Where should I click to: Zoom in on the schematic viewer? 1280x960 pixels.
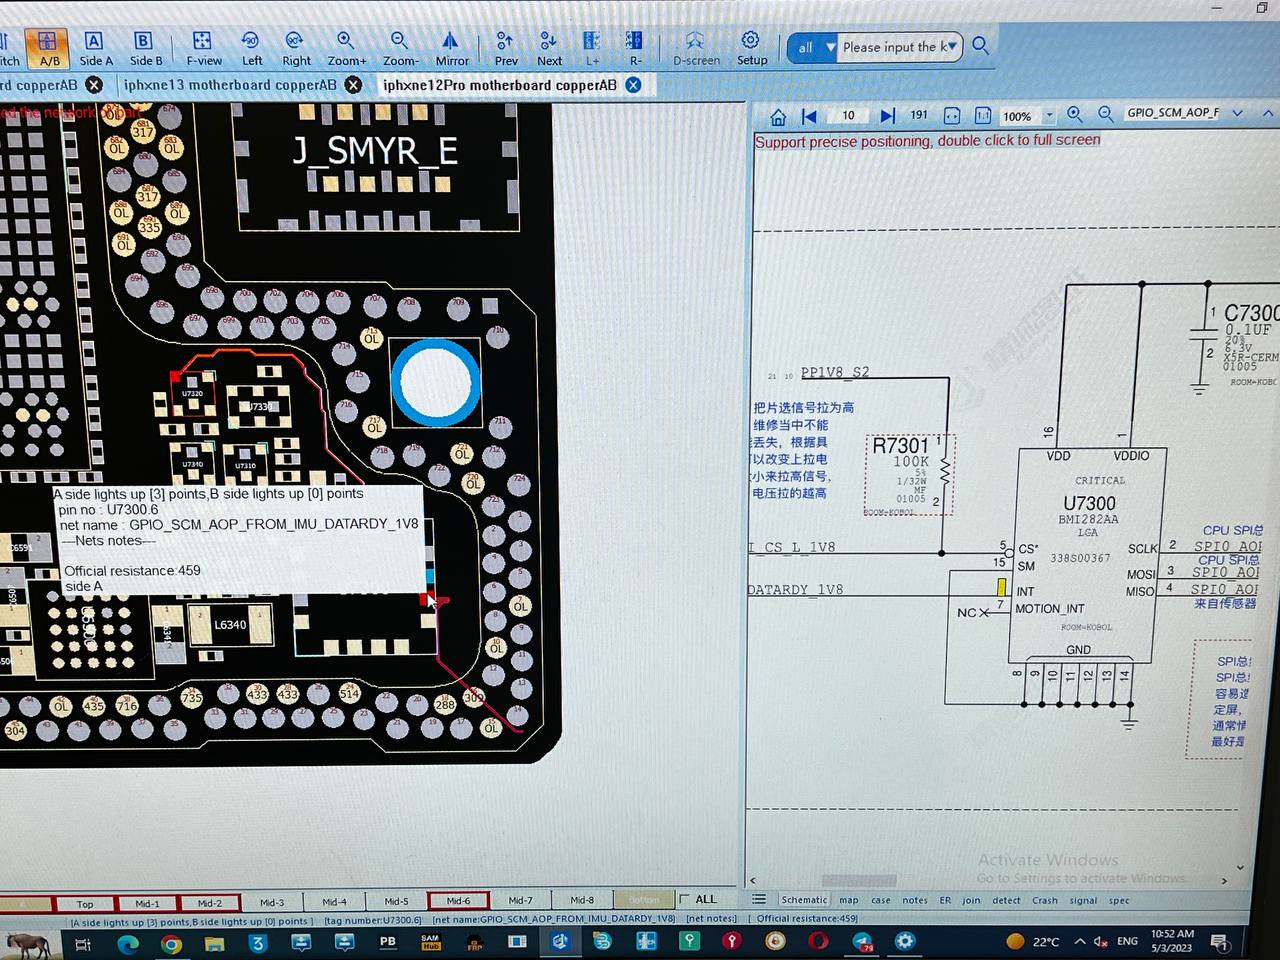point(1075,115)
